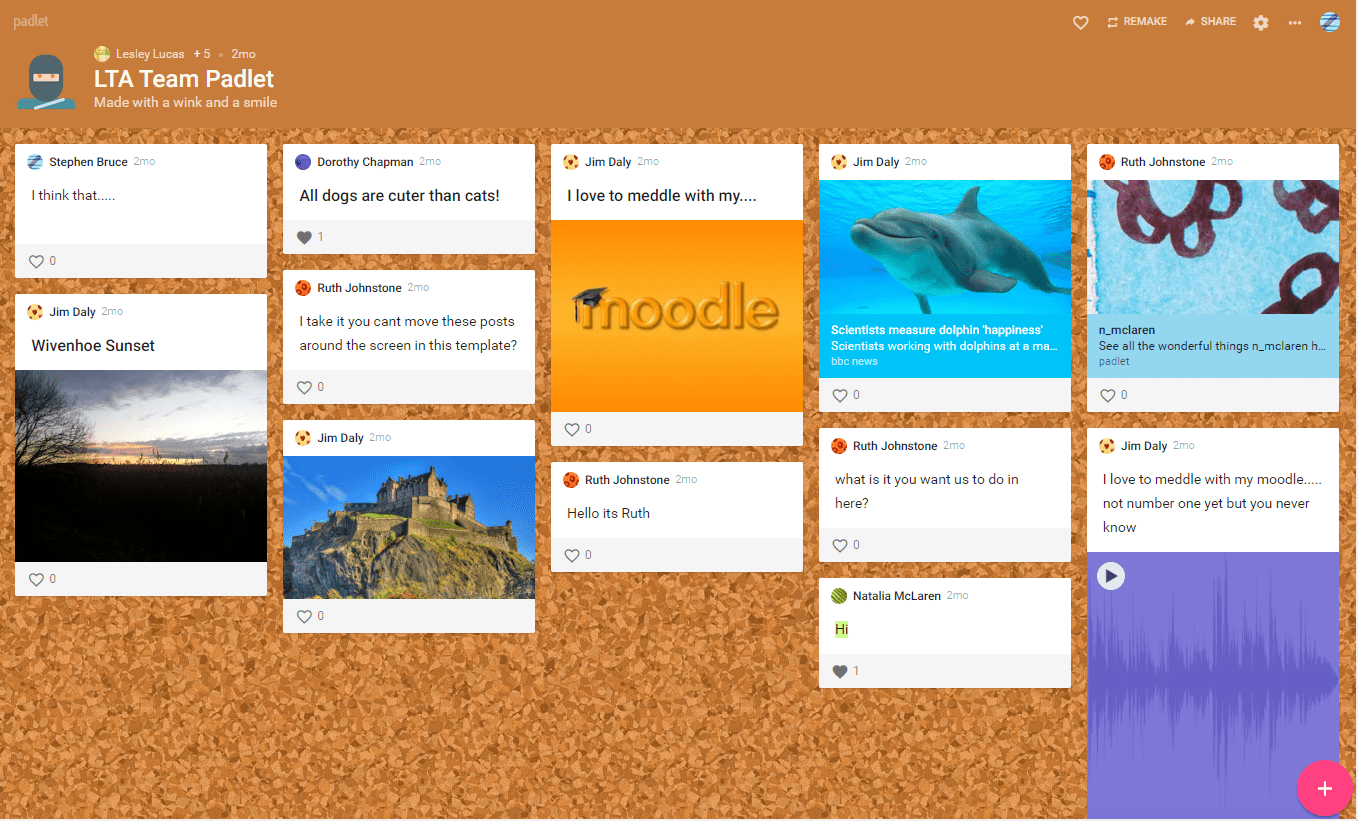Viewport: 1358px width, 821px height.
Task: Open the account menu from the profile avatar
Action: tap(1330, 21)
